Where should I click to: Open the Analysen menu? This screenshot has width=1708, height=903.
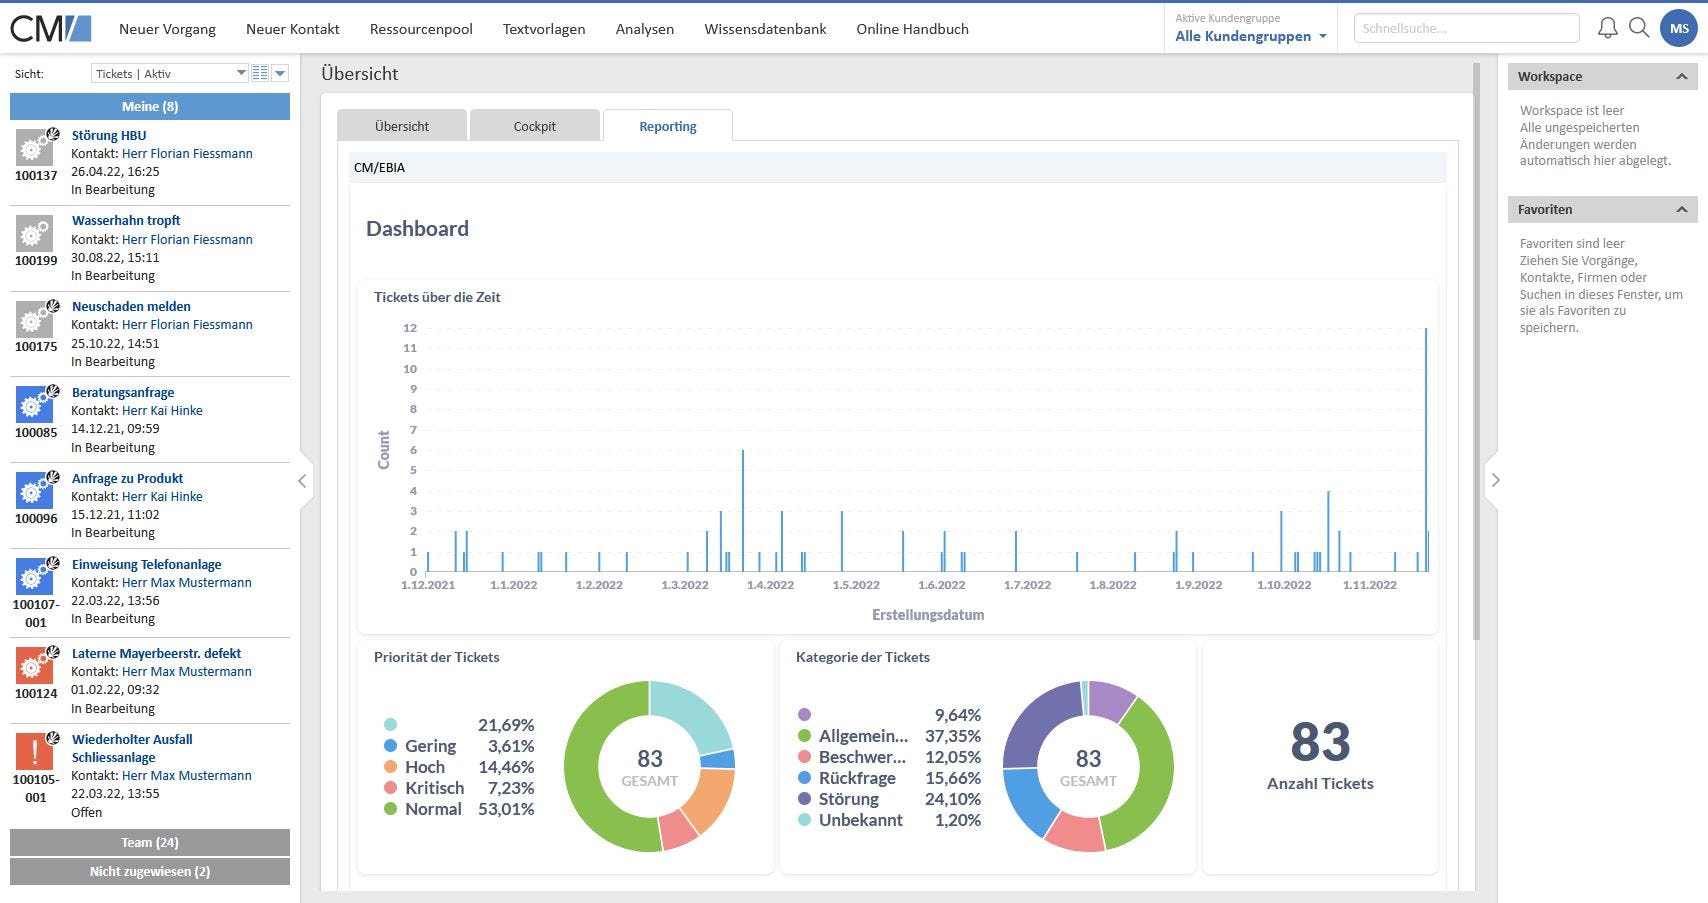coord(645,29)
